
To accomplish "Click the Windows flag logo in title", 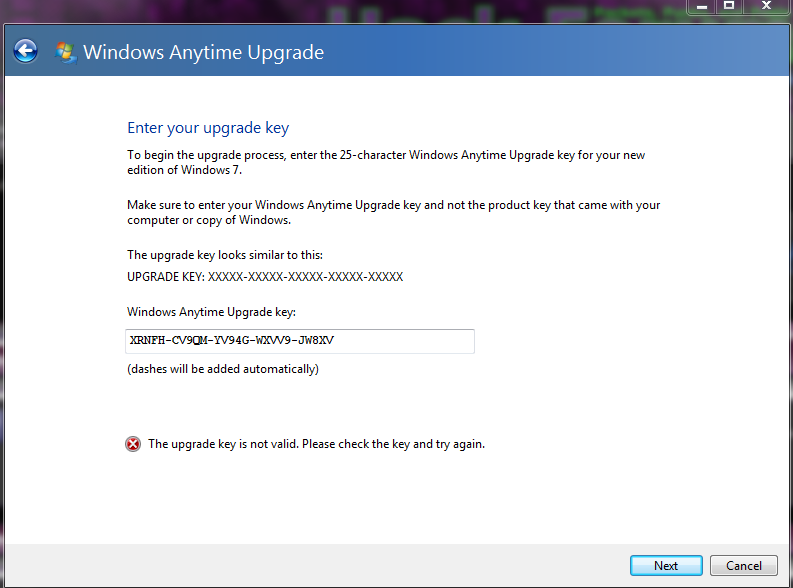I will point(65,53).
